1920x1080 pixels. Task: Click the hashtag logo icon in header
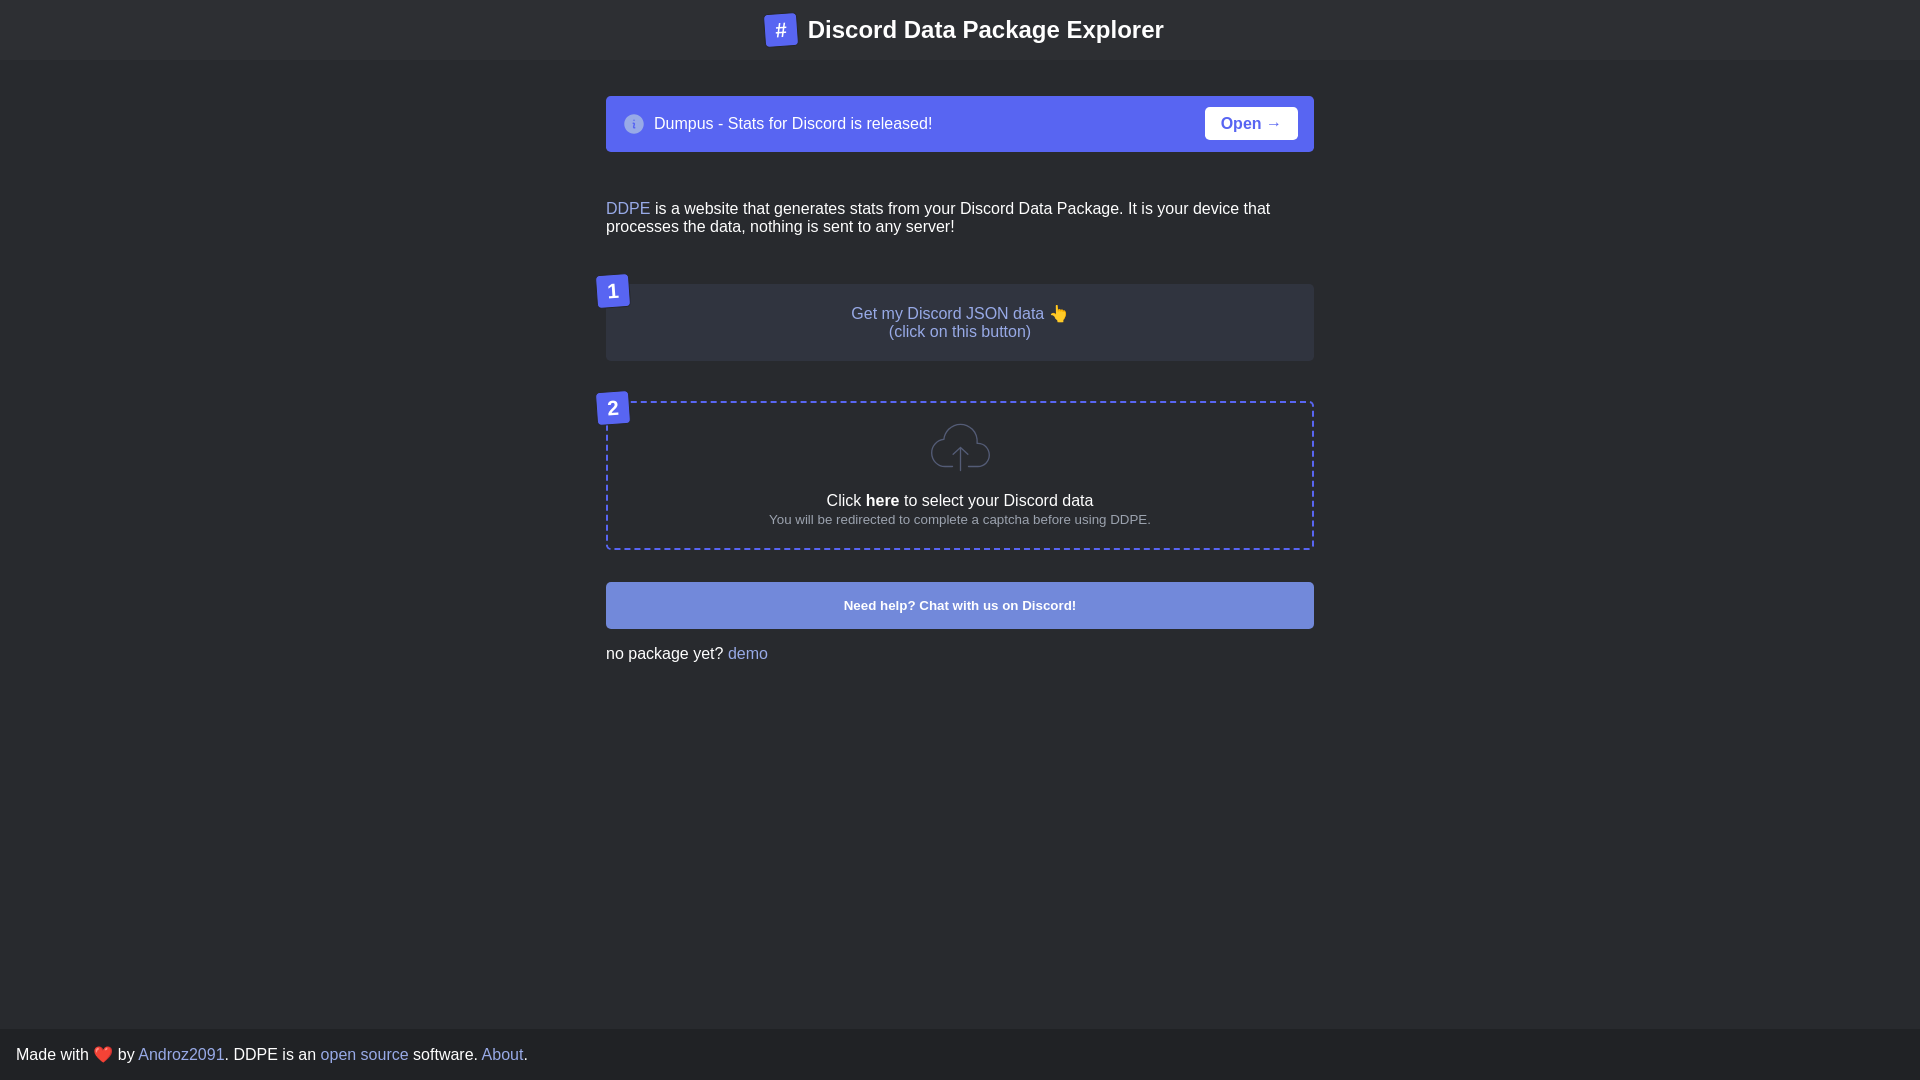(780, 30)
